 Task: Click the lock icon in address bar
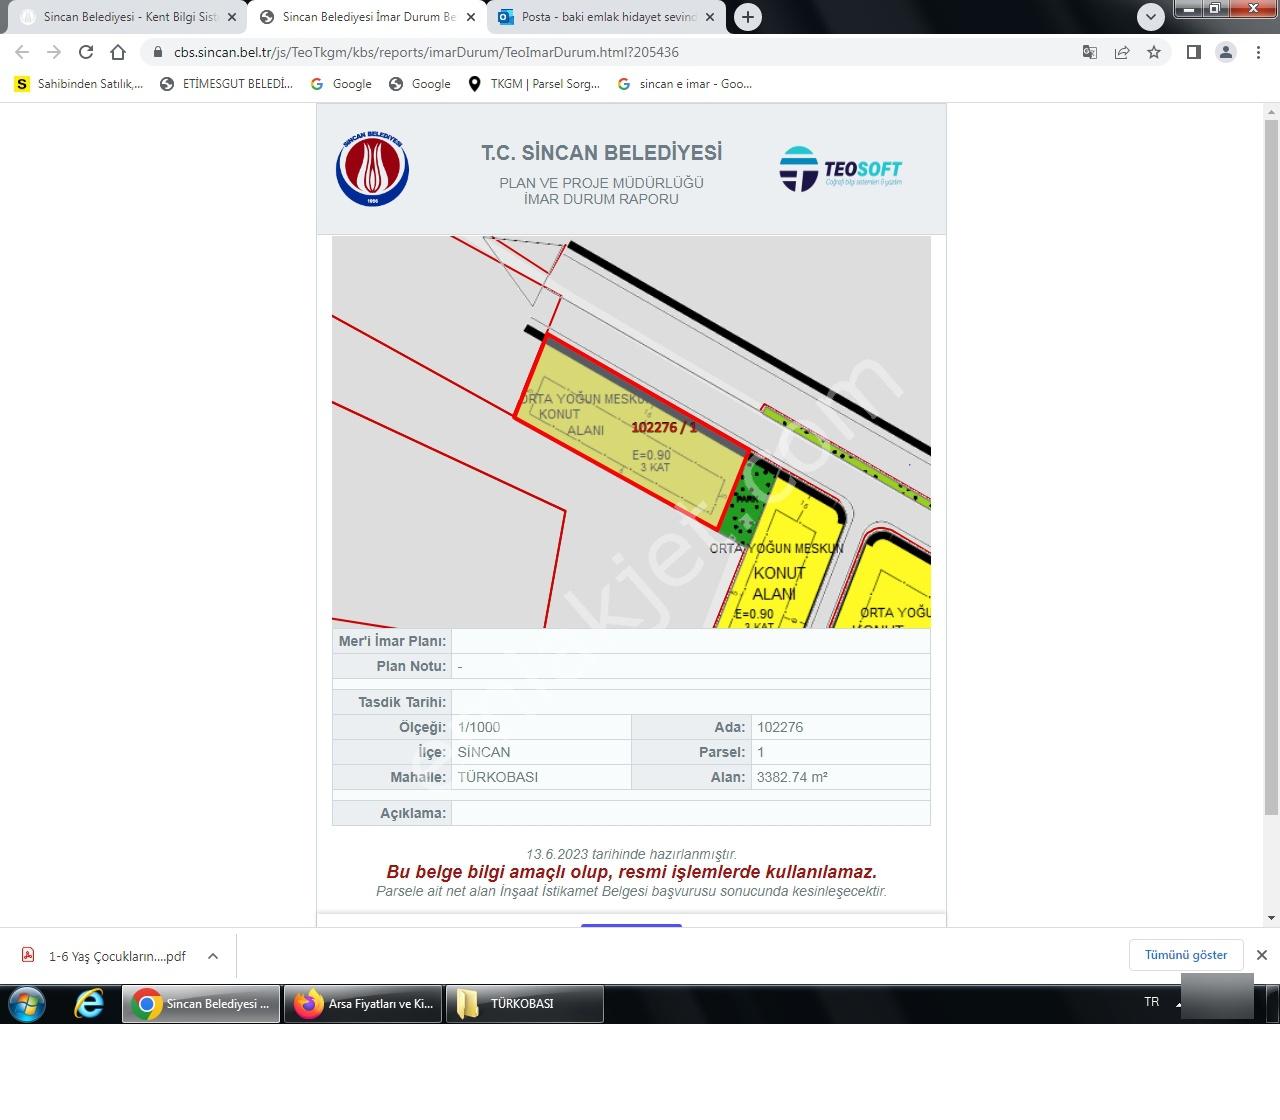click(x=158, y=52)
